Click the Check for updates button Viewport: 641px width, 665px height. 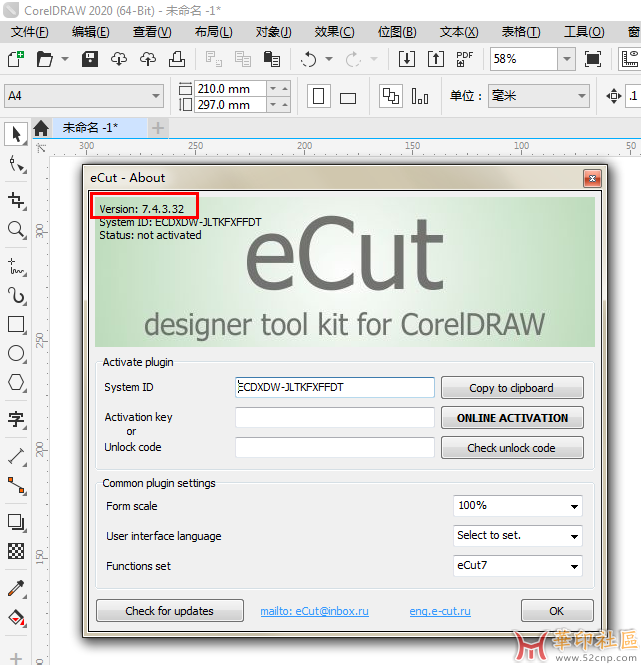tap(170, 611)
